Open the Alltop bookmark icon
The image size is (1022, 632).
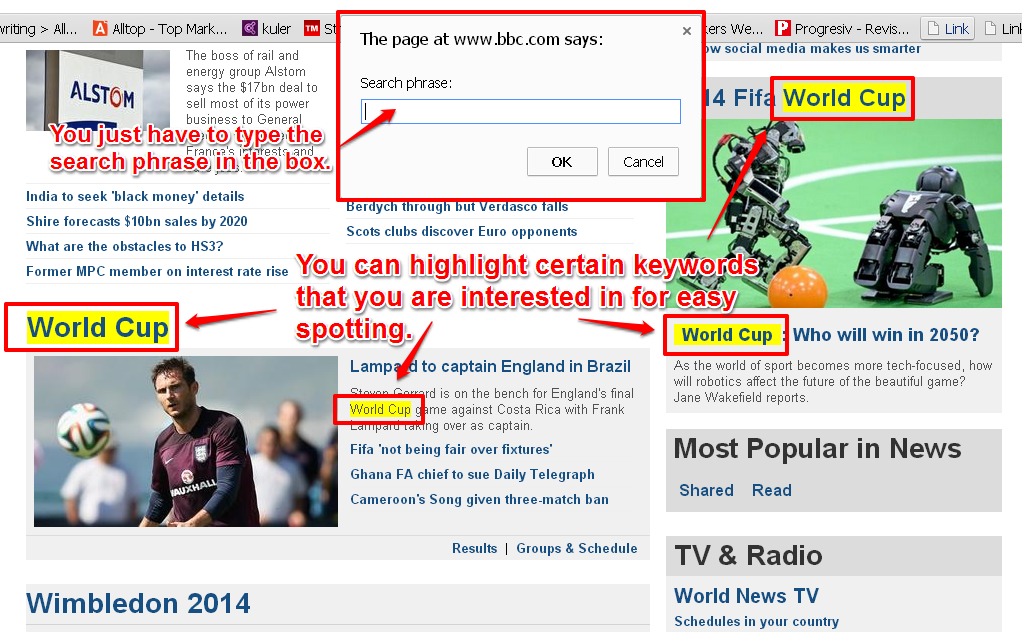coord(100,29)
